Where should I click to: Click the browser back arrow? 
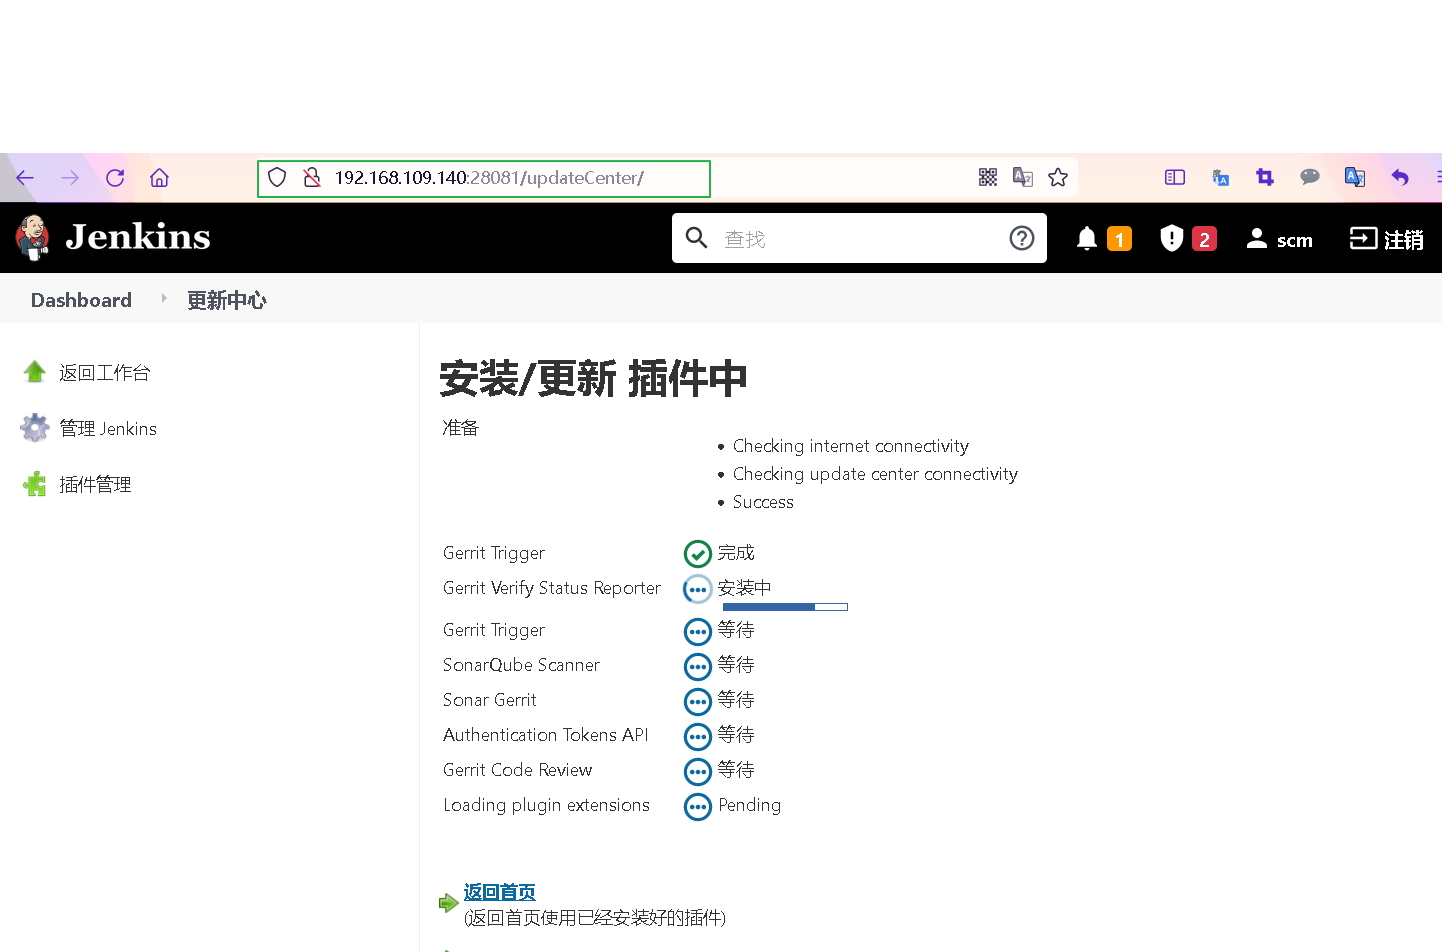click(25, 178)
